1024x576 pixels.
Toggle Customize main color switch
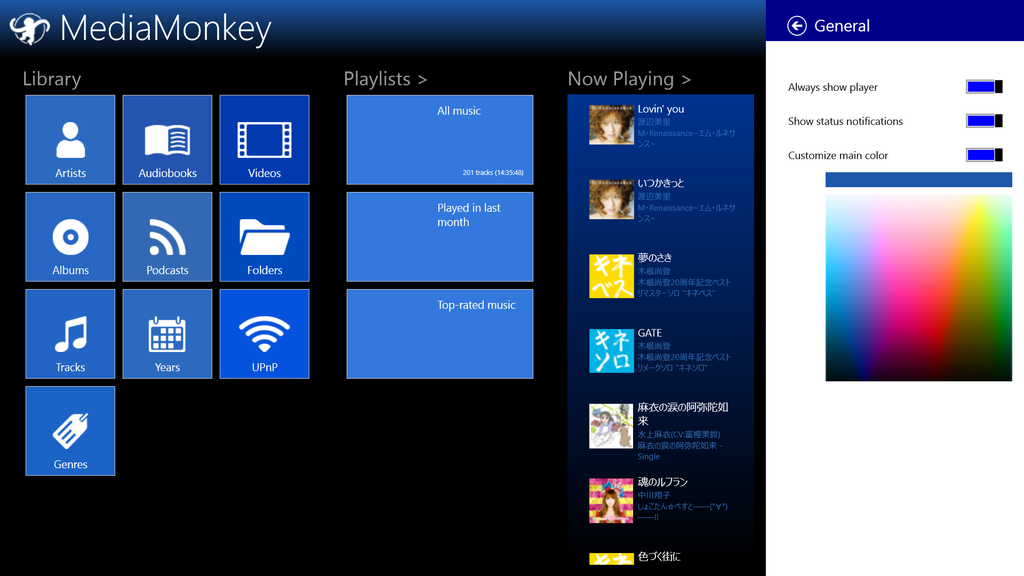tap(984, 155)
